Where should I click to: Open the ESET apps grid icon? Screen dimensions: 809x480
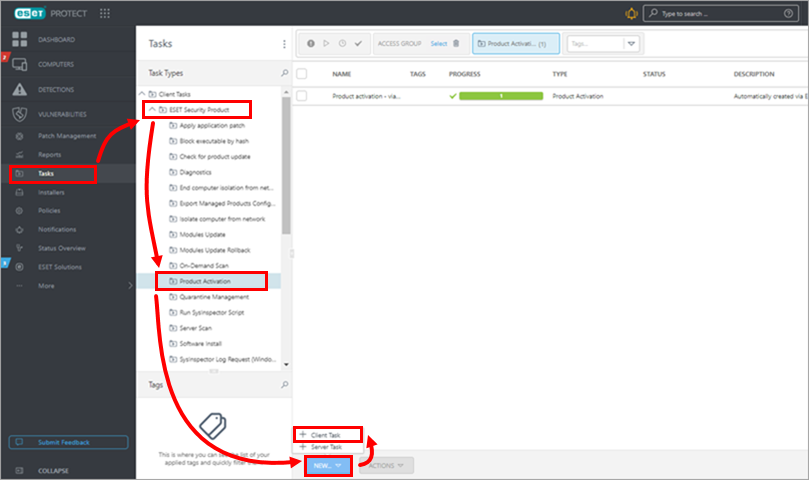(105, 14)
